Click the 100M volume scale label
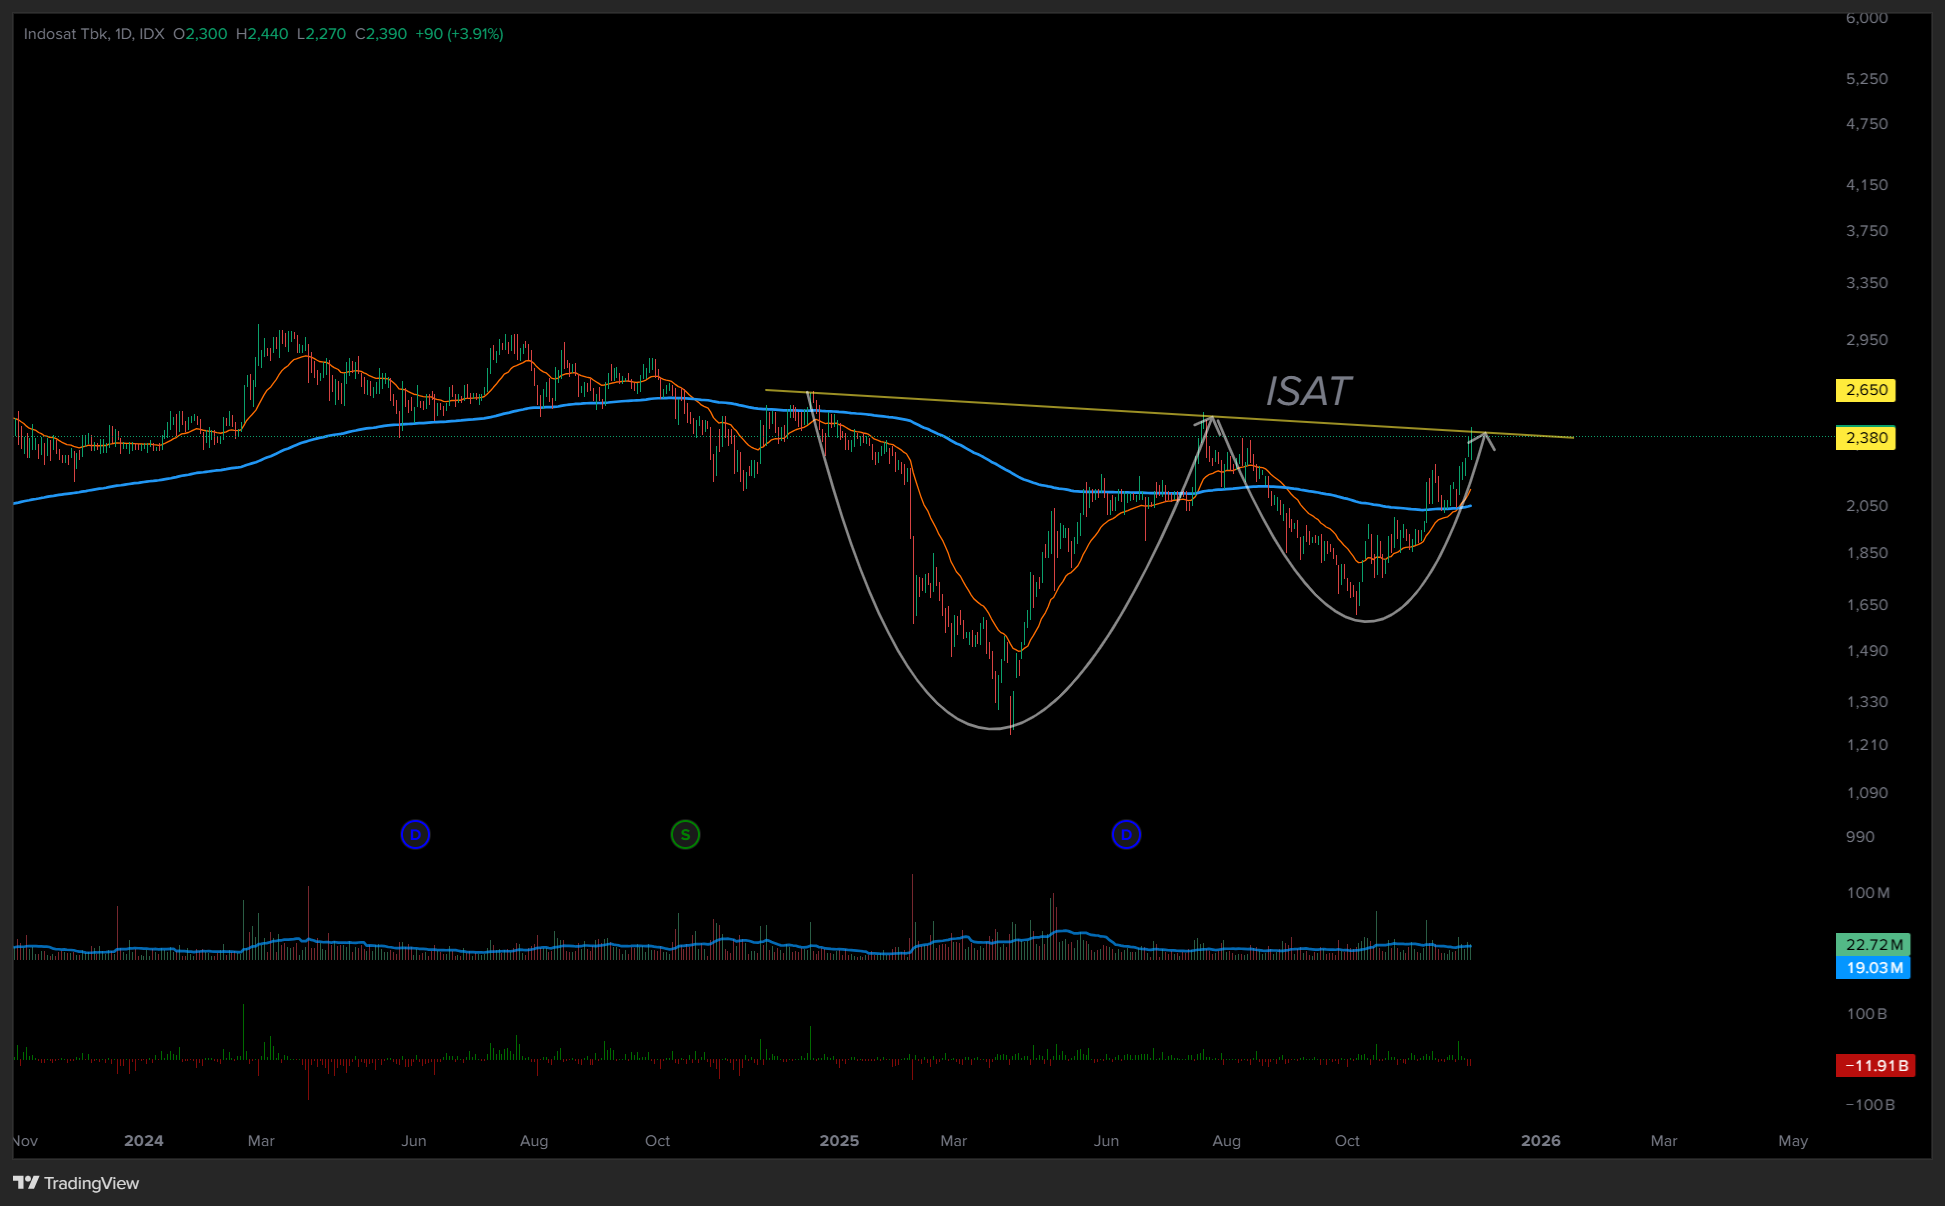 tap(1867, 893)
